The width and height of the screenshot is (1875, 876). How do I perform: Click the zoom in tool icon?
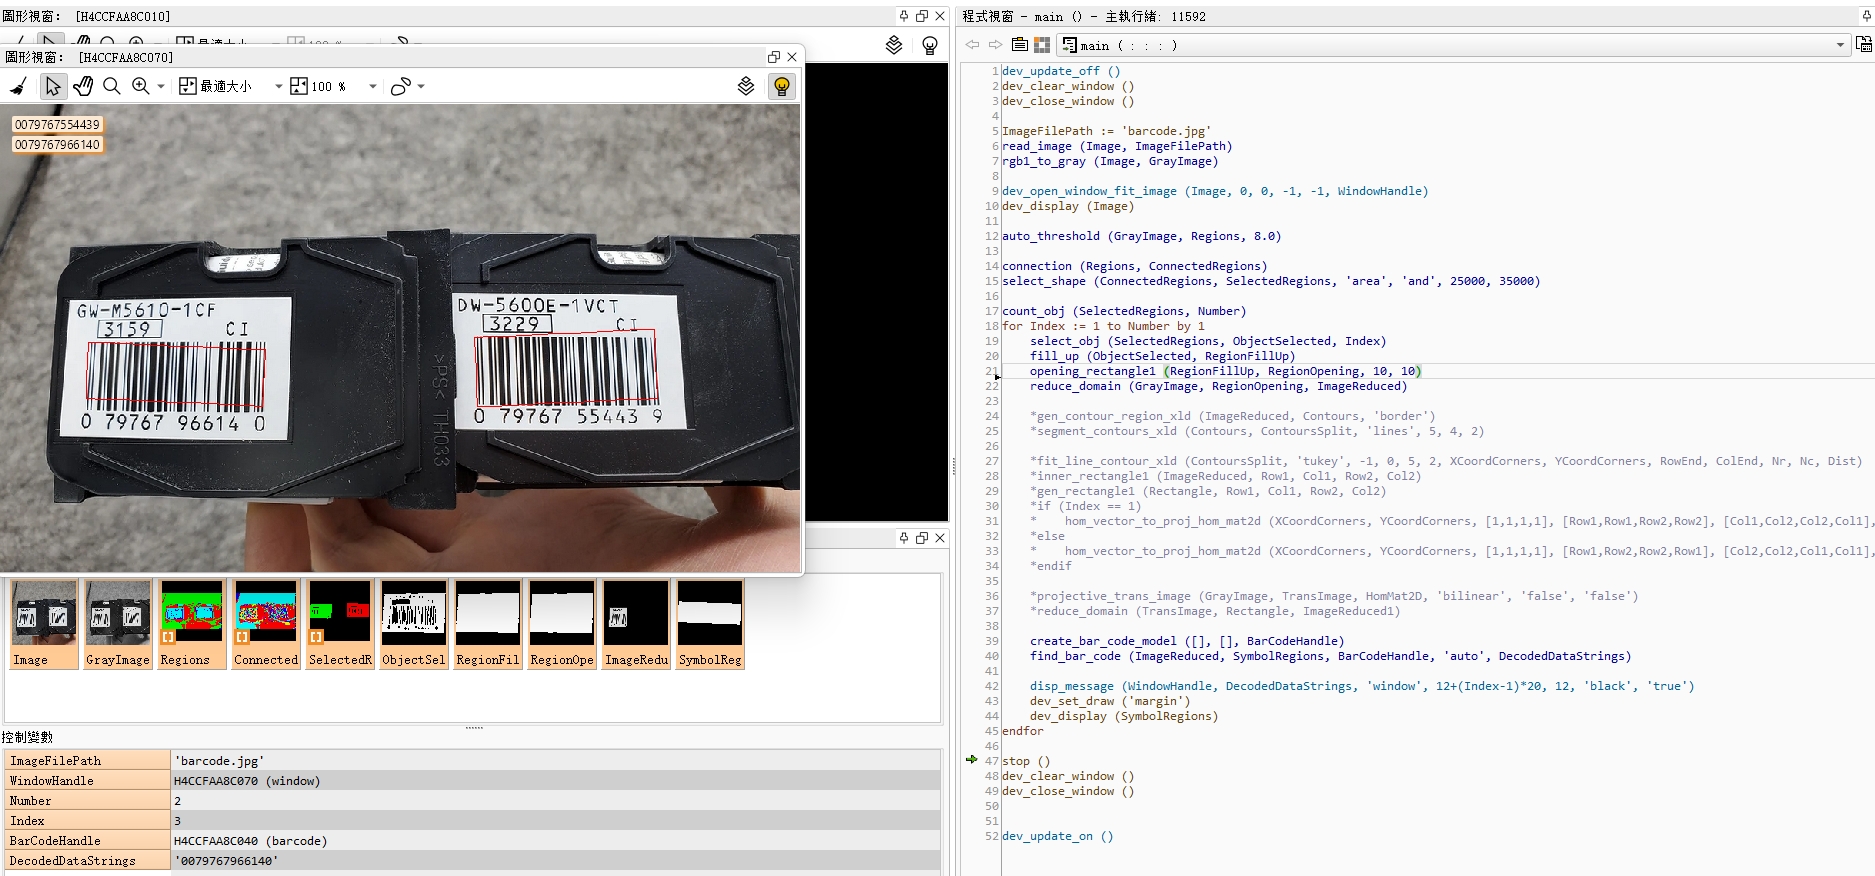point(141,87)
